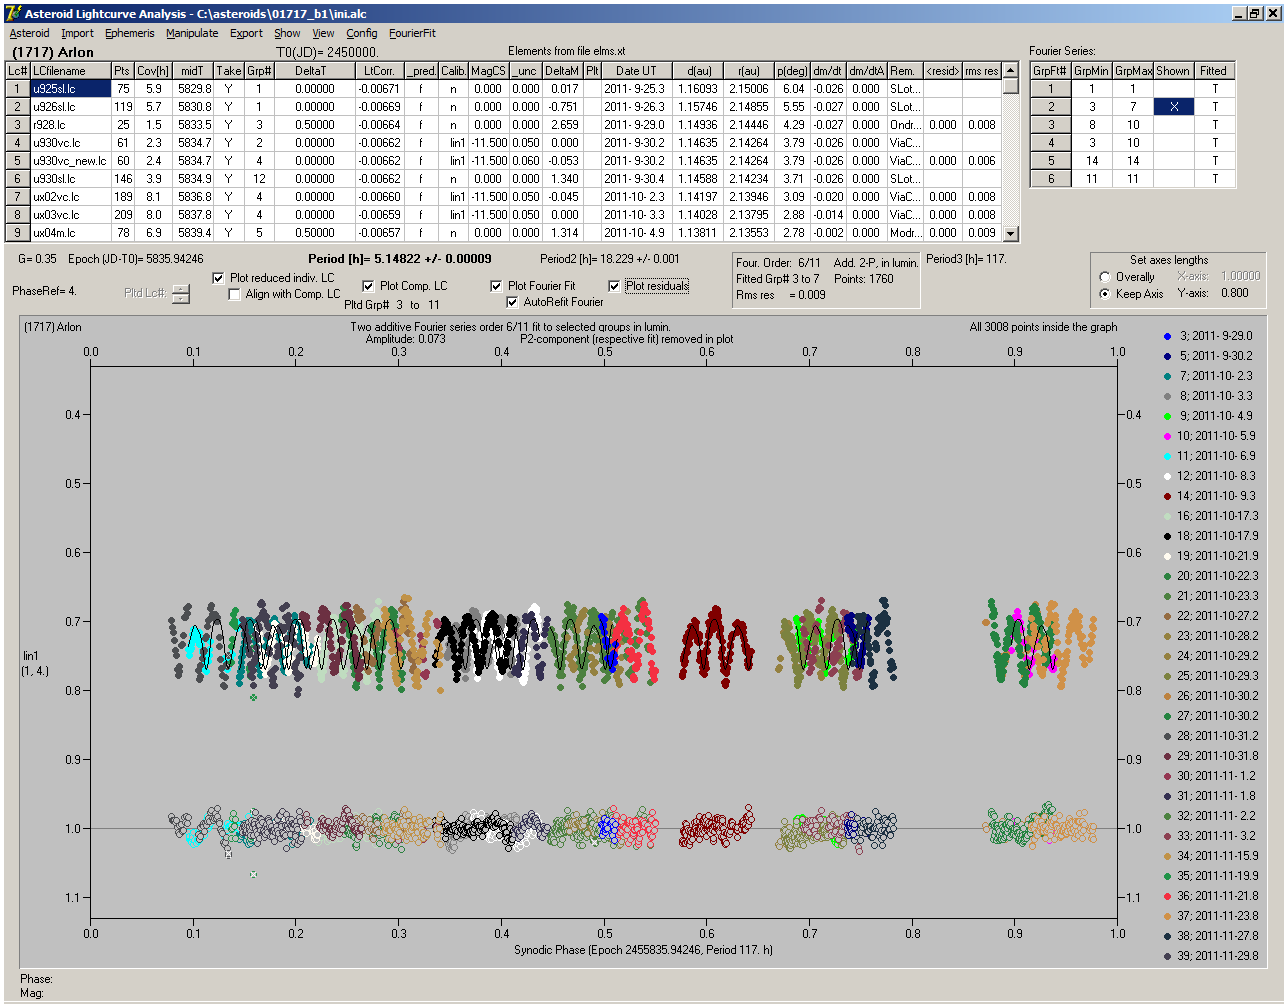Click the marked Shown cell in Fourier row 2
Screen dimensions: 1288x1004
(1173, 107)
